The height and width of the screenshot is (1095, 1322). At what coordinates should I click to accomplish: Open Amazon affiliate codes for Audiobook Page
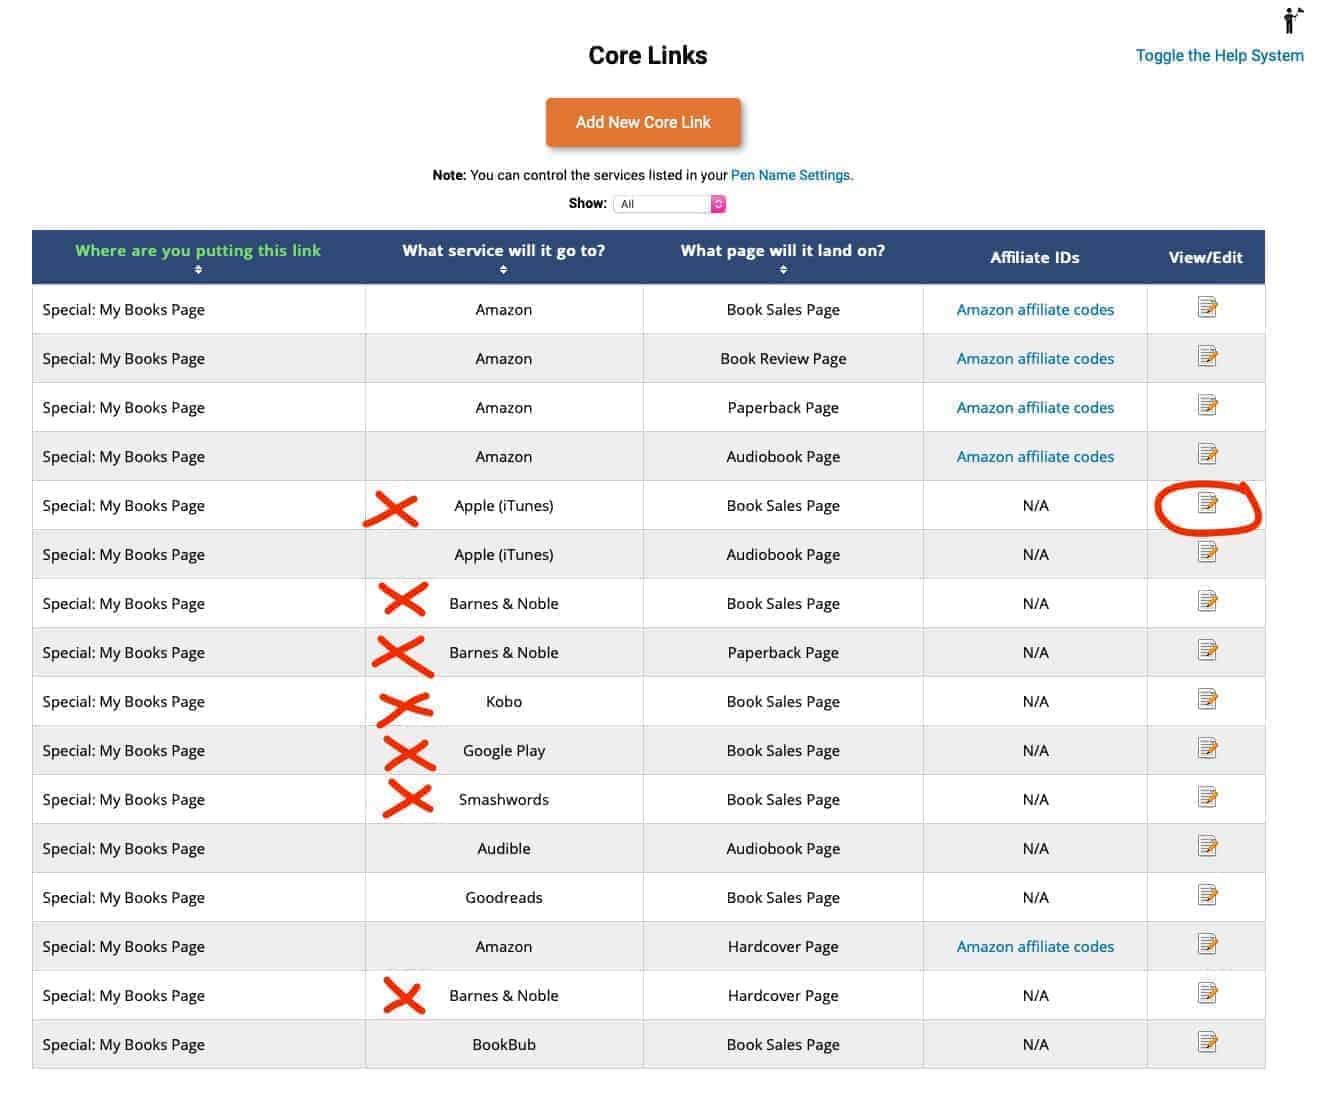pos(1035,457)
